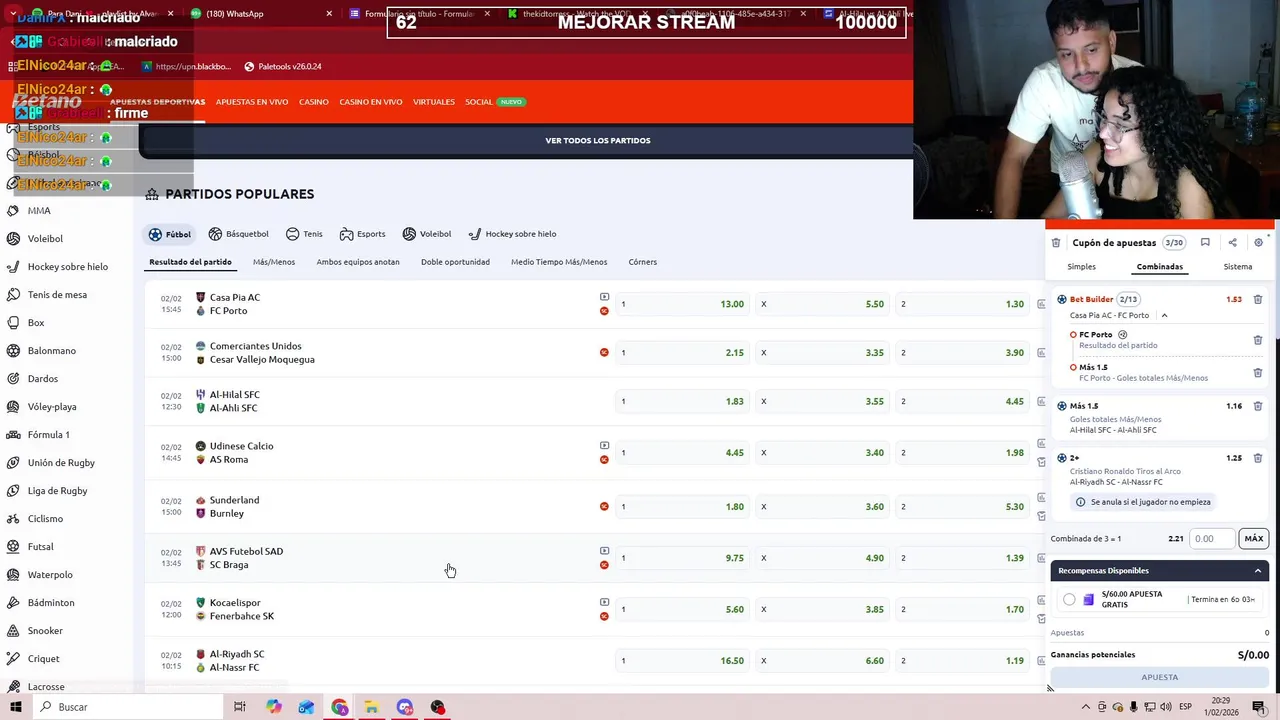Collapse the Casa Pia AC - FC Porto Bet Builder details

coord(1164,315)
